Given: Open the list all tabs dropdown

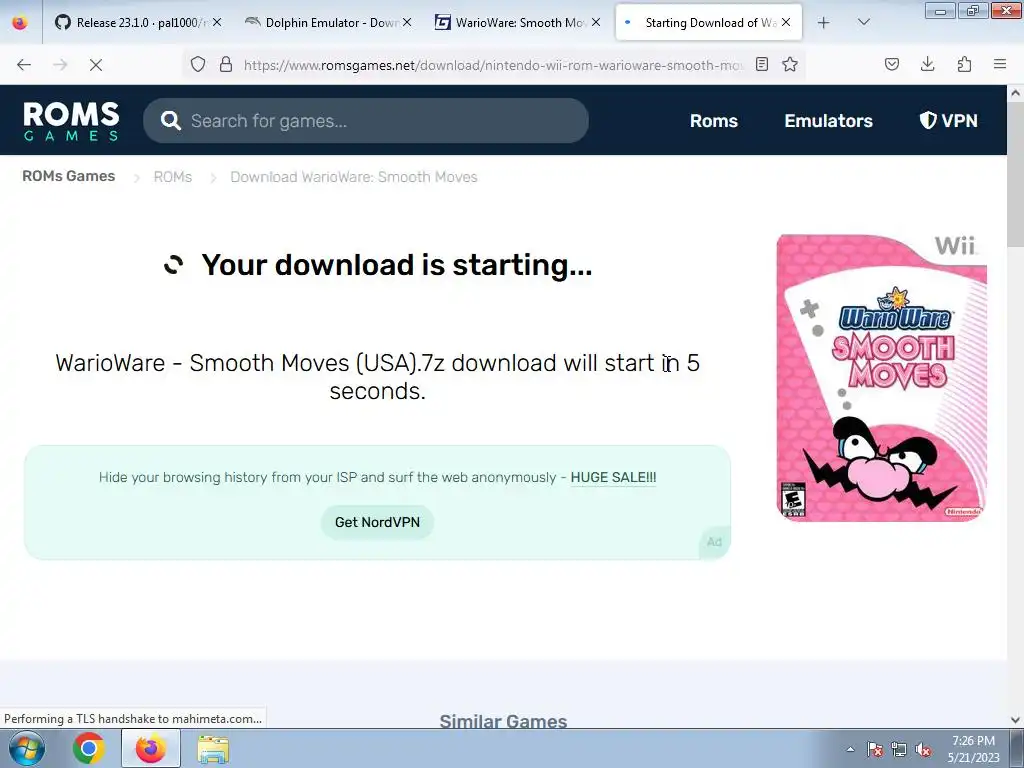Looking at the screenshot, I should tap(863, 23).
